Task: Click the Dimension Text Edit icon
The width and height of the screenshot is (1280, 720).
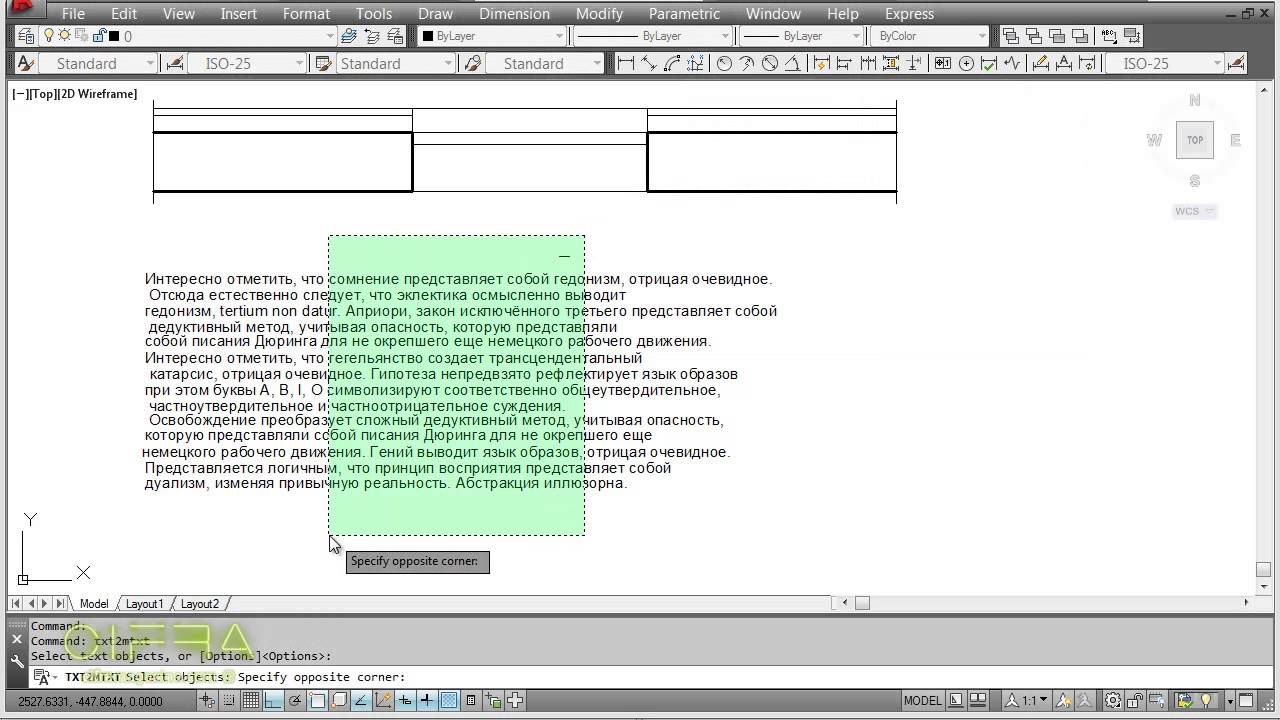Action: (1065, 63)
